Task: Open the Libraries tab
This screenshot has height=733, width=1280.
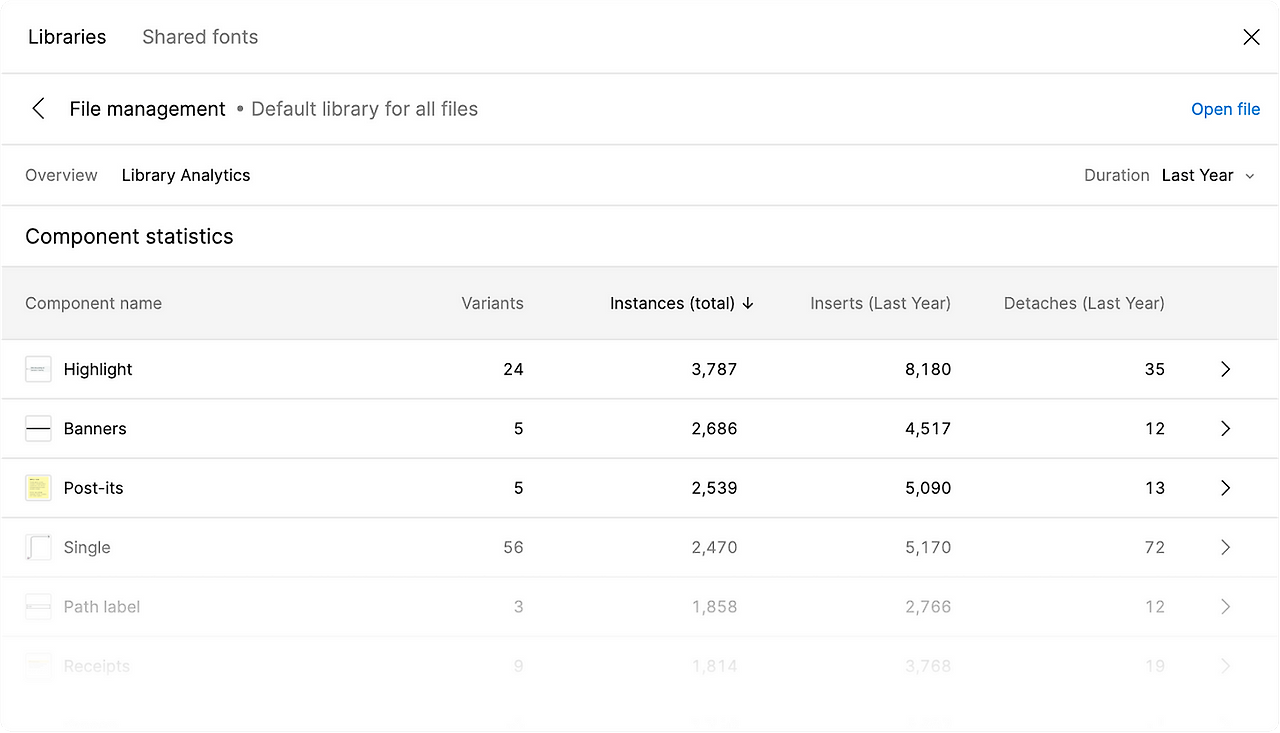Action: [x=67, y=37]
